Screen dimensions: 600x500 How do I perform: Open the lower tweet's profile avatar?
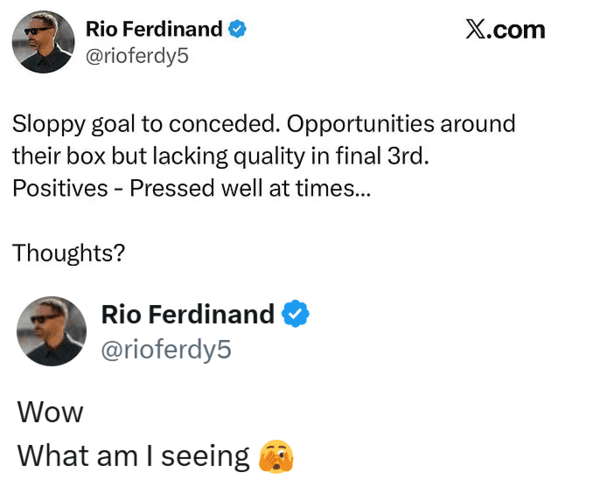[53, 330]
